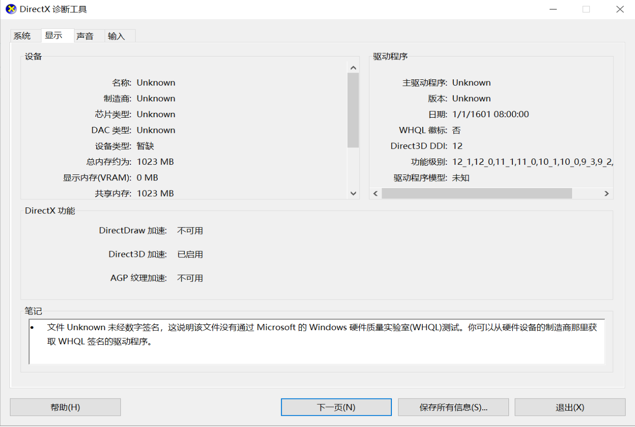Viewport: 635px width, 427px height.
Task: Open the 声音 tab
Action: (85, 36)
